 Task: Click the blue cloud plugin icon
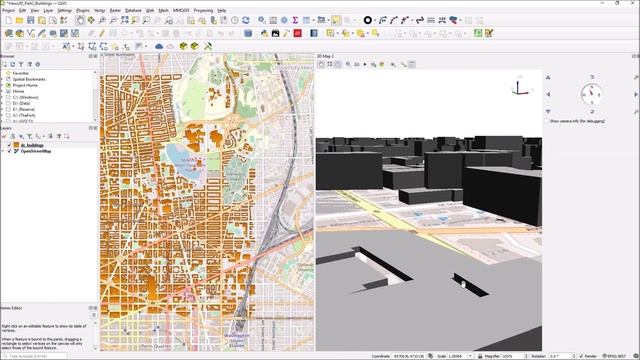click(159, 46)
